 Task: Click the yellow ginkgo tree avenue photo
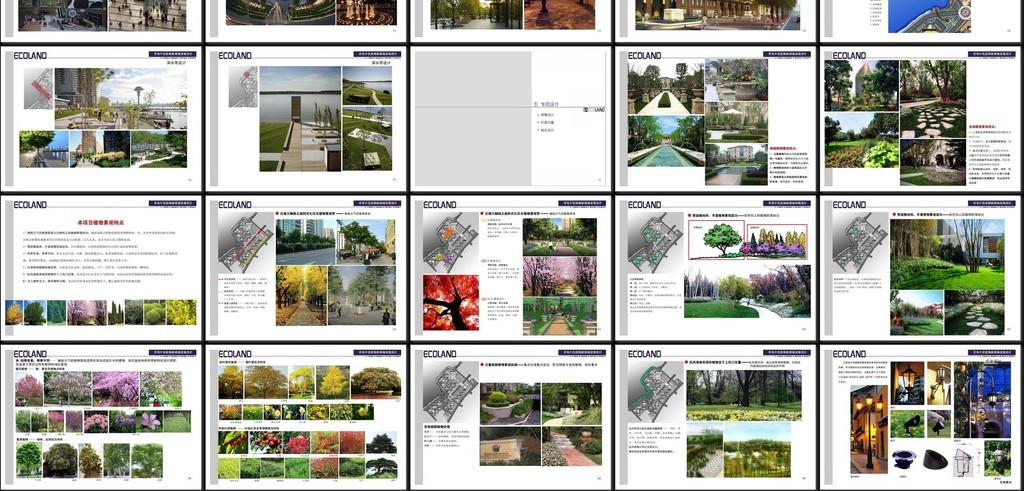pos(300,295)
